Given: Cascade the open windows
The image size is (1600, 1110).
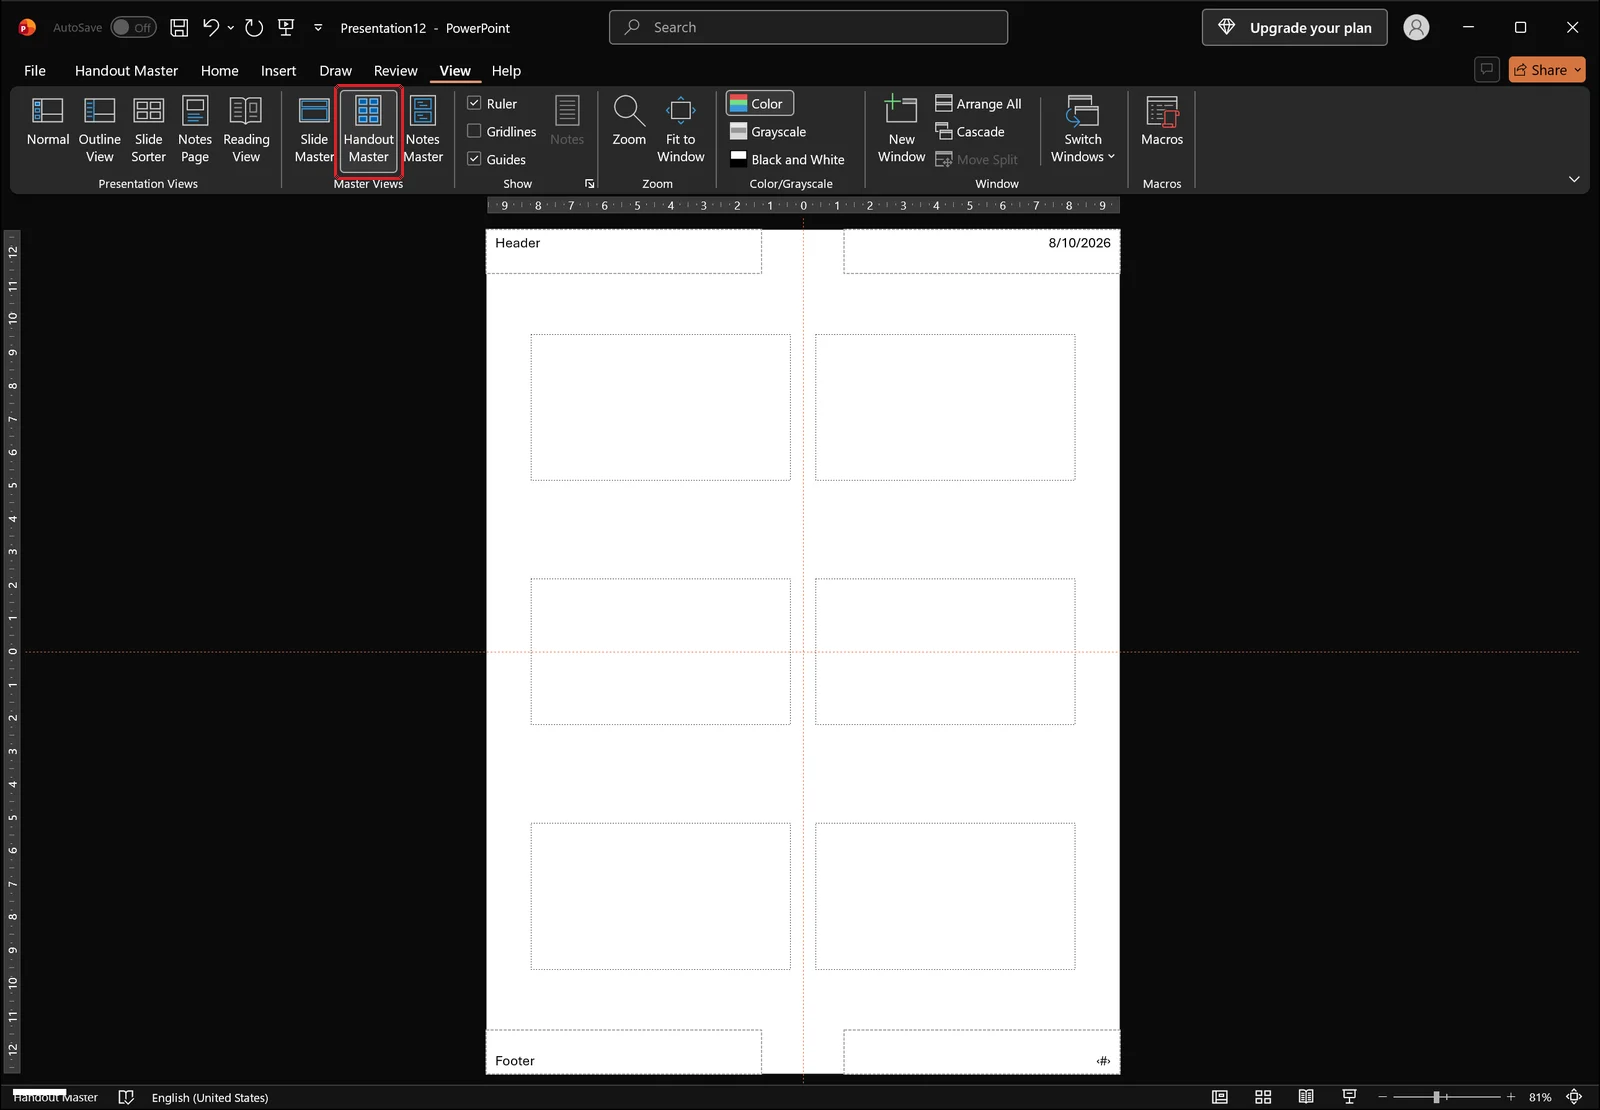Looking at the screenshot, I should click(970, 131).
